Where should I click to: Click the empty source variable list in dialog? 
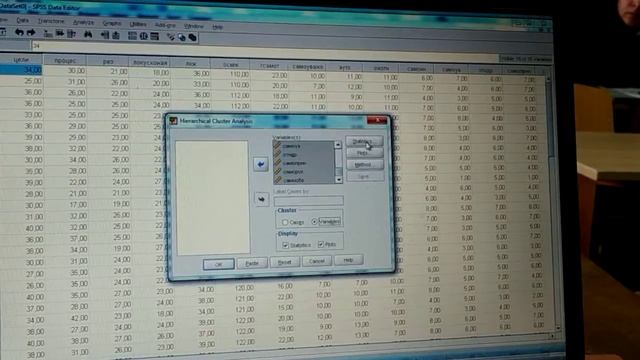click(212, 198)
